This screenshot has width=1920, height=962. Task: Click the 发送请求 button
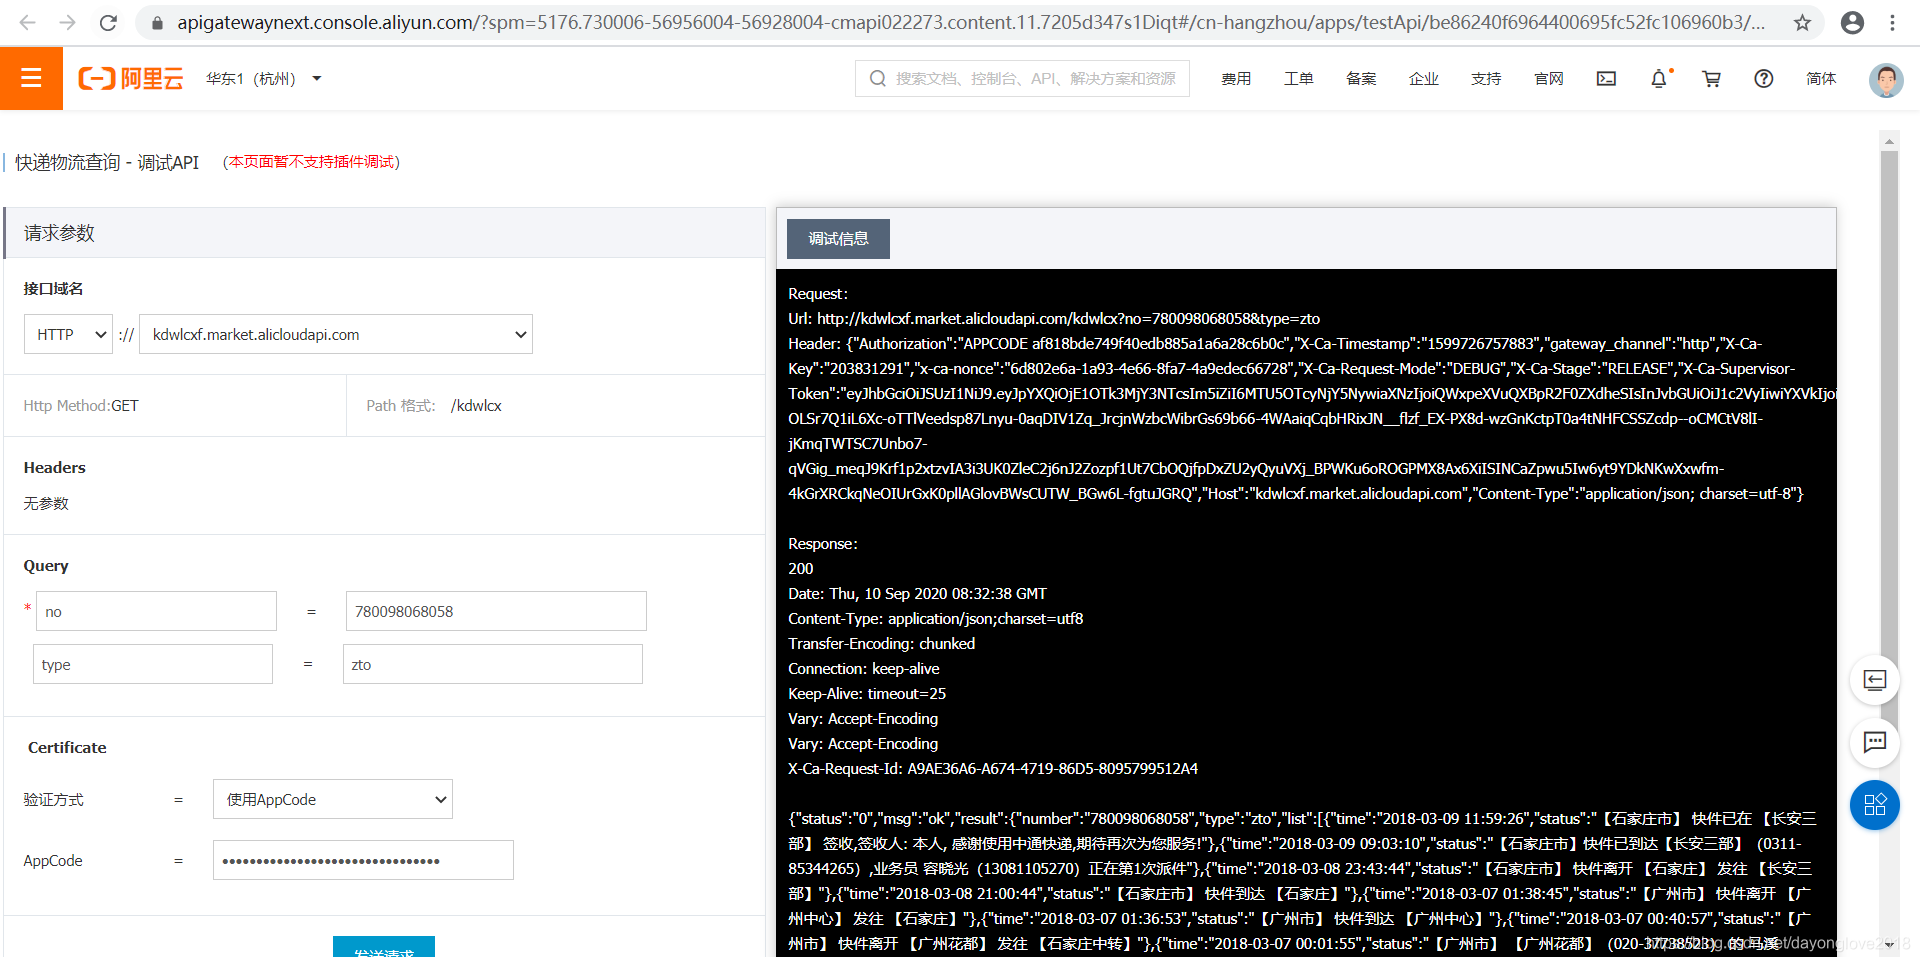384,949
